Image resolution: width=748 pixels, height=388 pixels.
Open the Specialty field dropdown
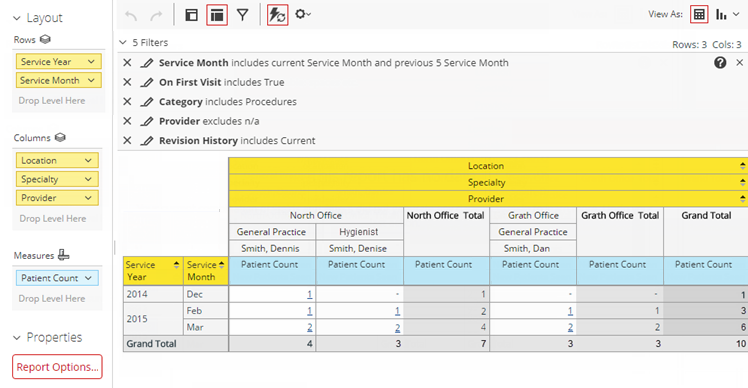click(88, 179)
